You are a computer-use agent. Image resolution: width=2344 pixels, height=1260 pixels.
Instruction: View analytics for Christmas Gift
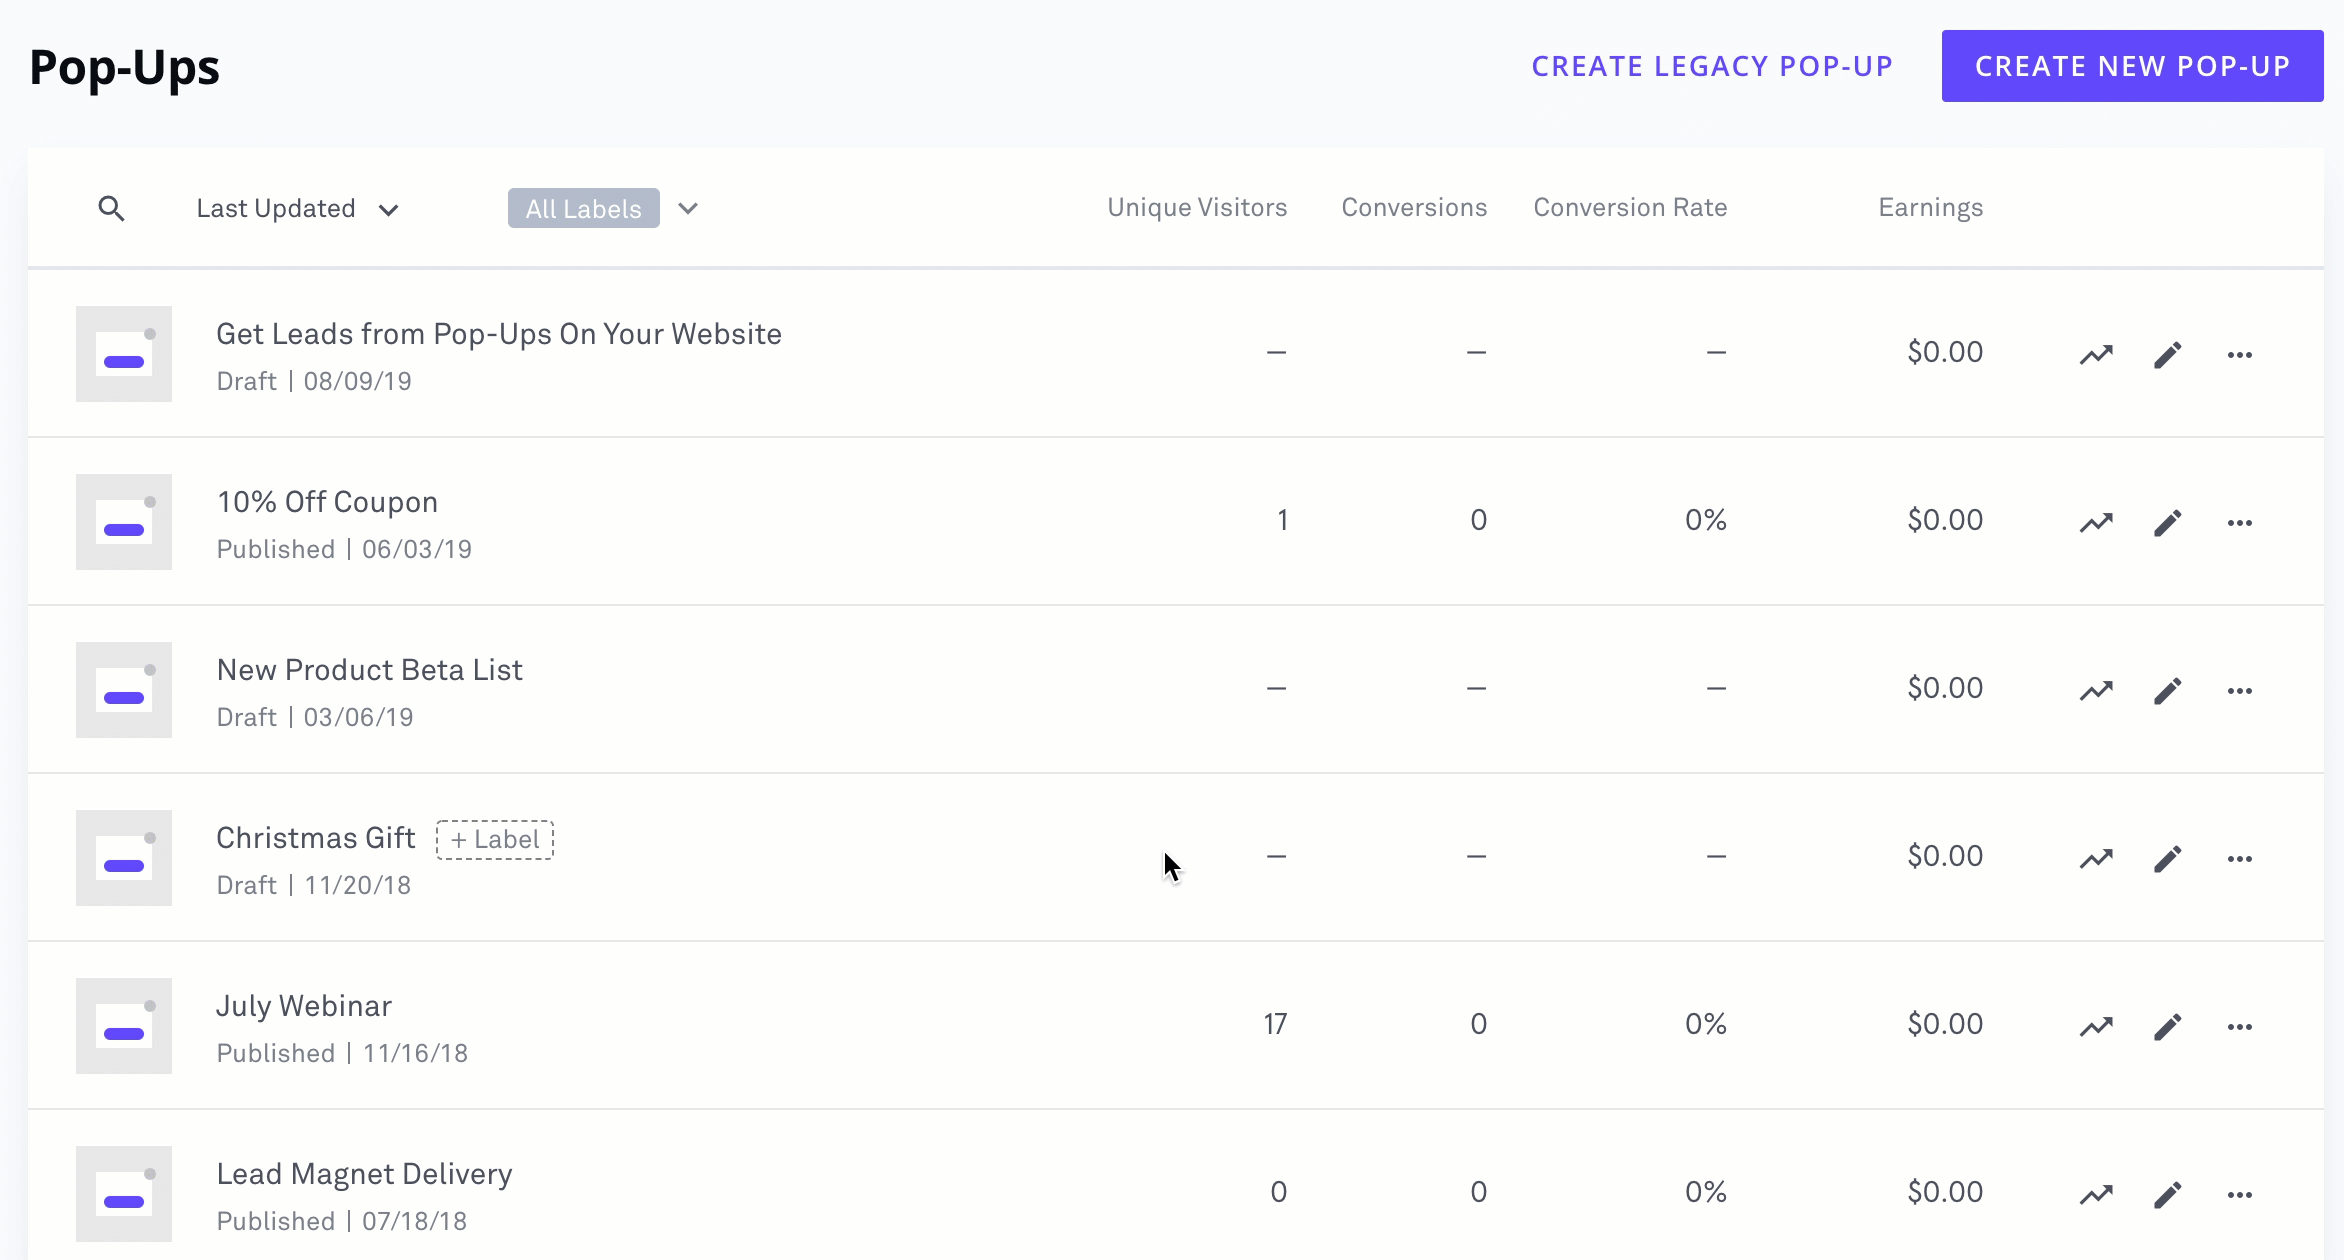coord(2096,858)
